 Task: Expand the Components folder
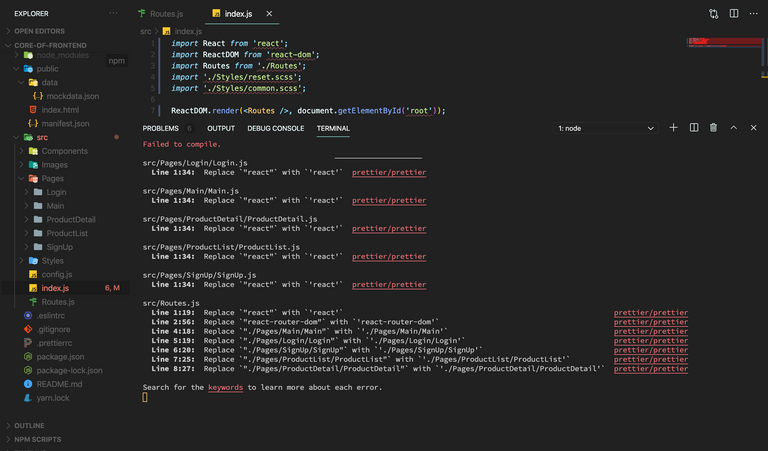click(x=64, y=151)
